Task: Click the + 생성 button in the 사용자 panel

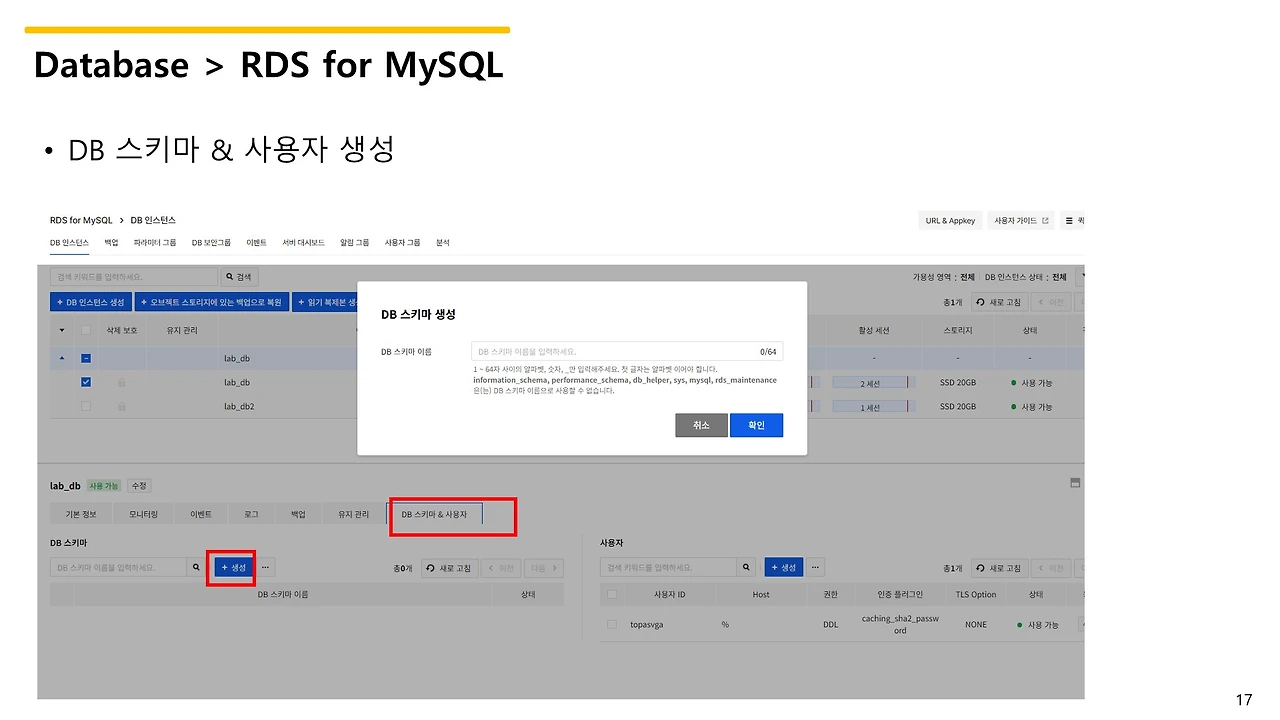Action: click(x=784, y=567)
